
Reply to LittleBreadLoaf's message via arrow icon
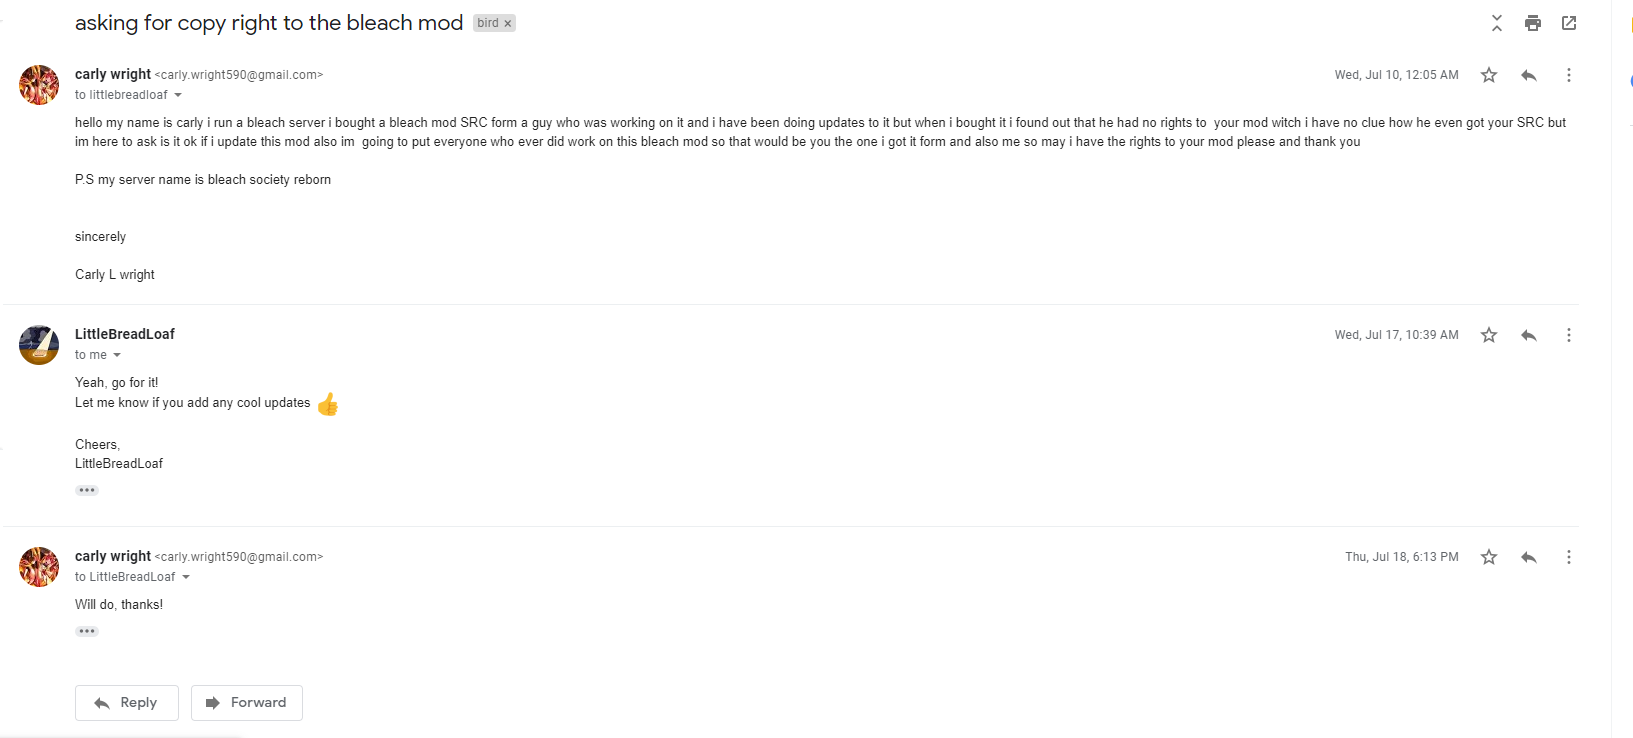[x=1529, y=335]
